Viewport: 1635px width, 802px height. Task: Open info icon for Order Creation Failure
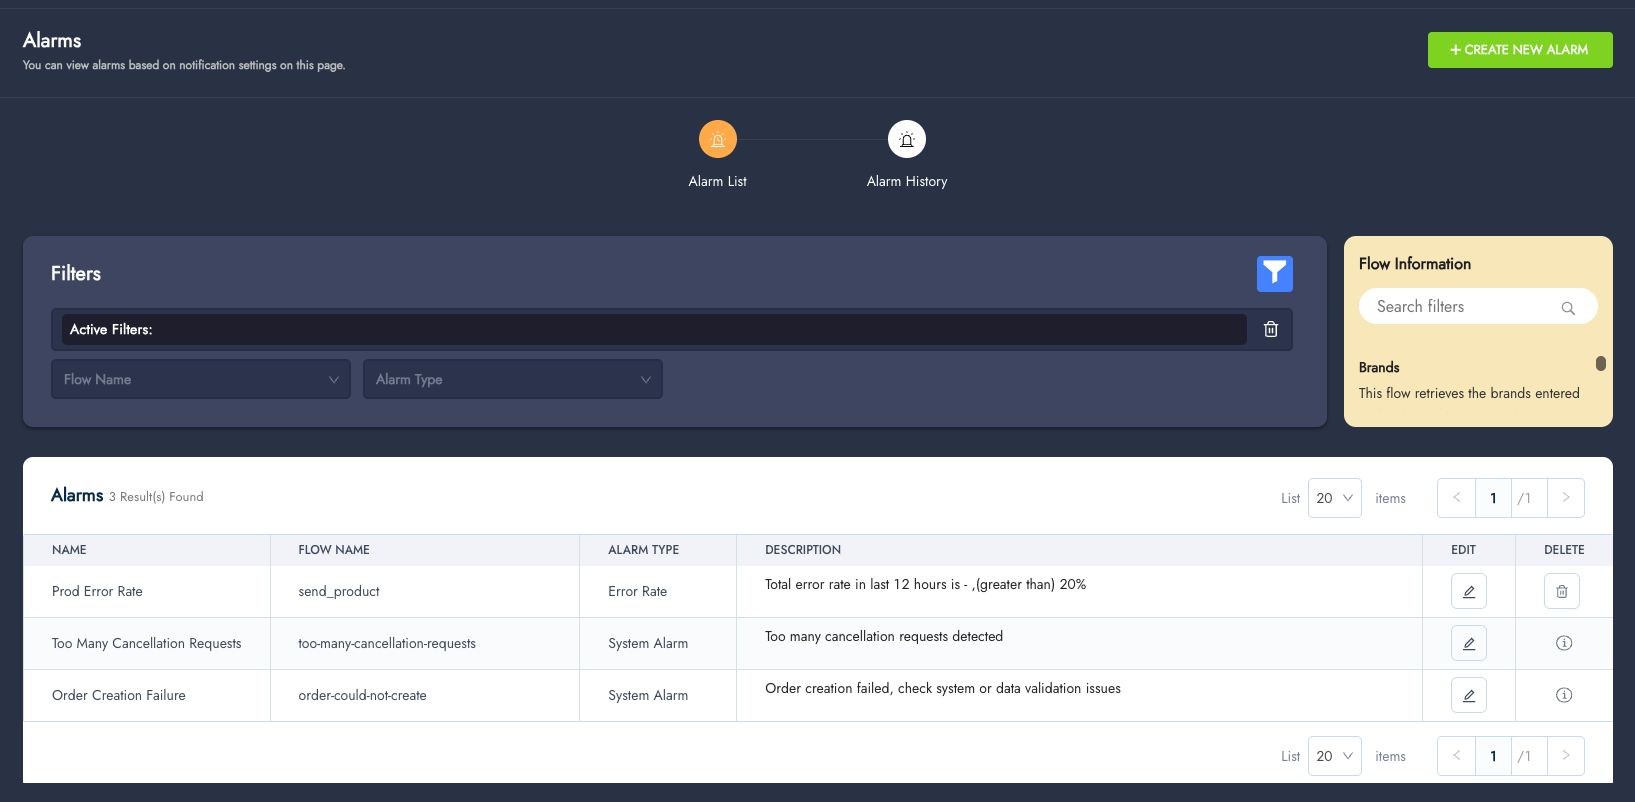(1564, 695)
